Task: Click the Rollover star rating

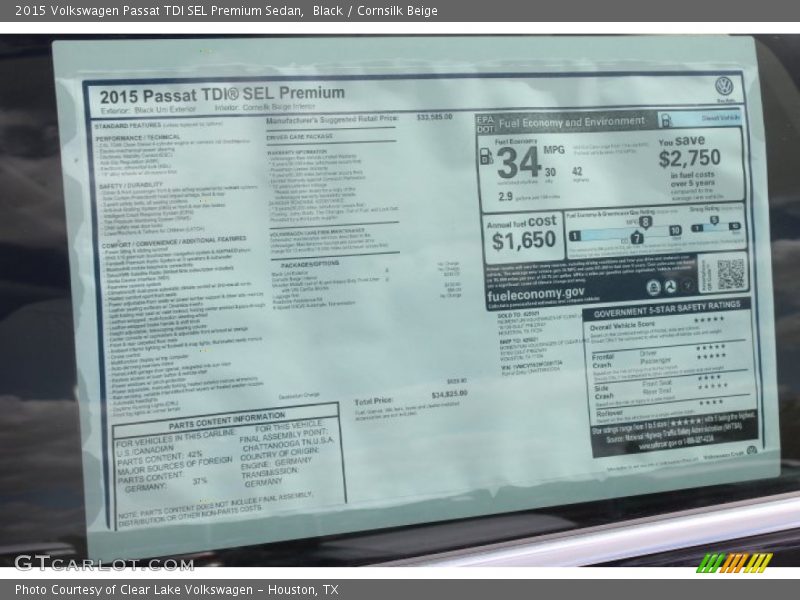Action: [711, 403]
